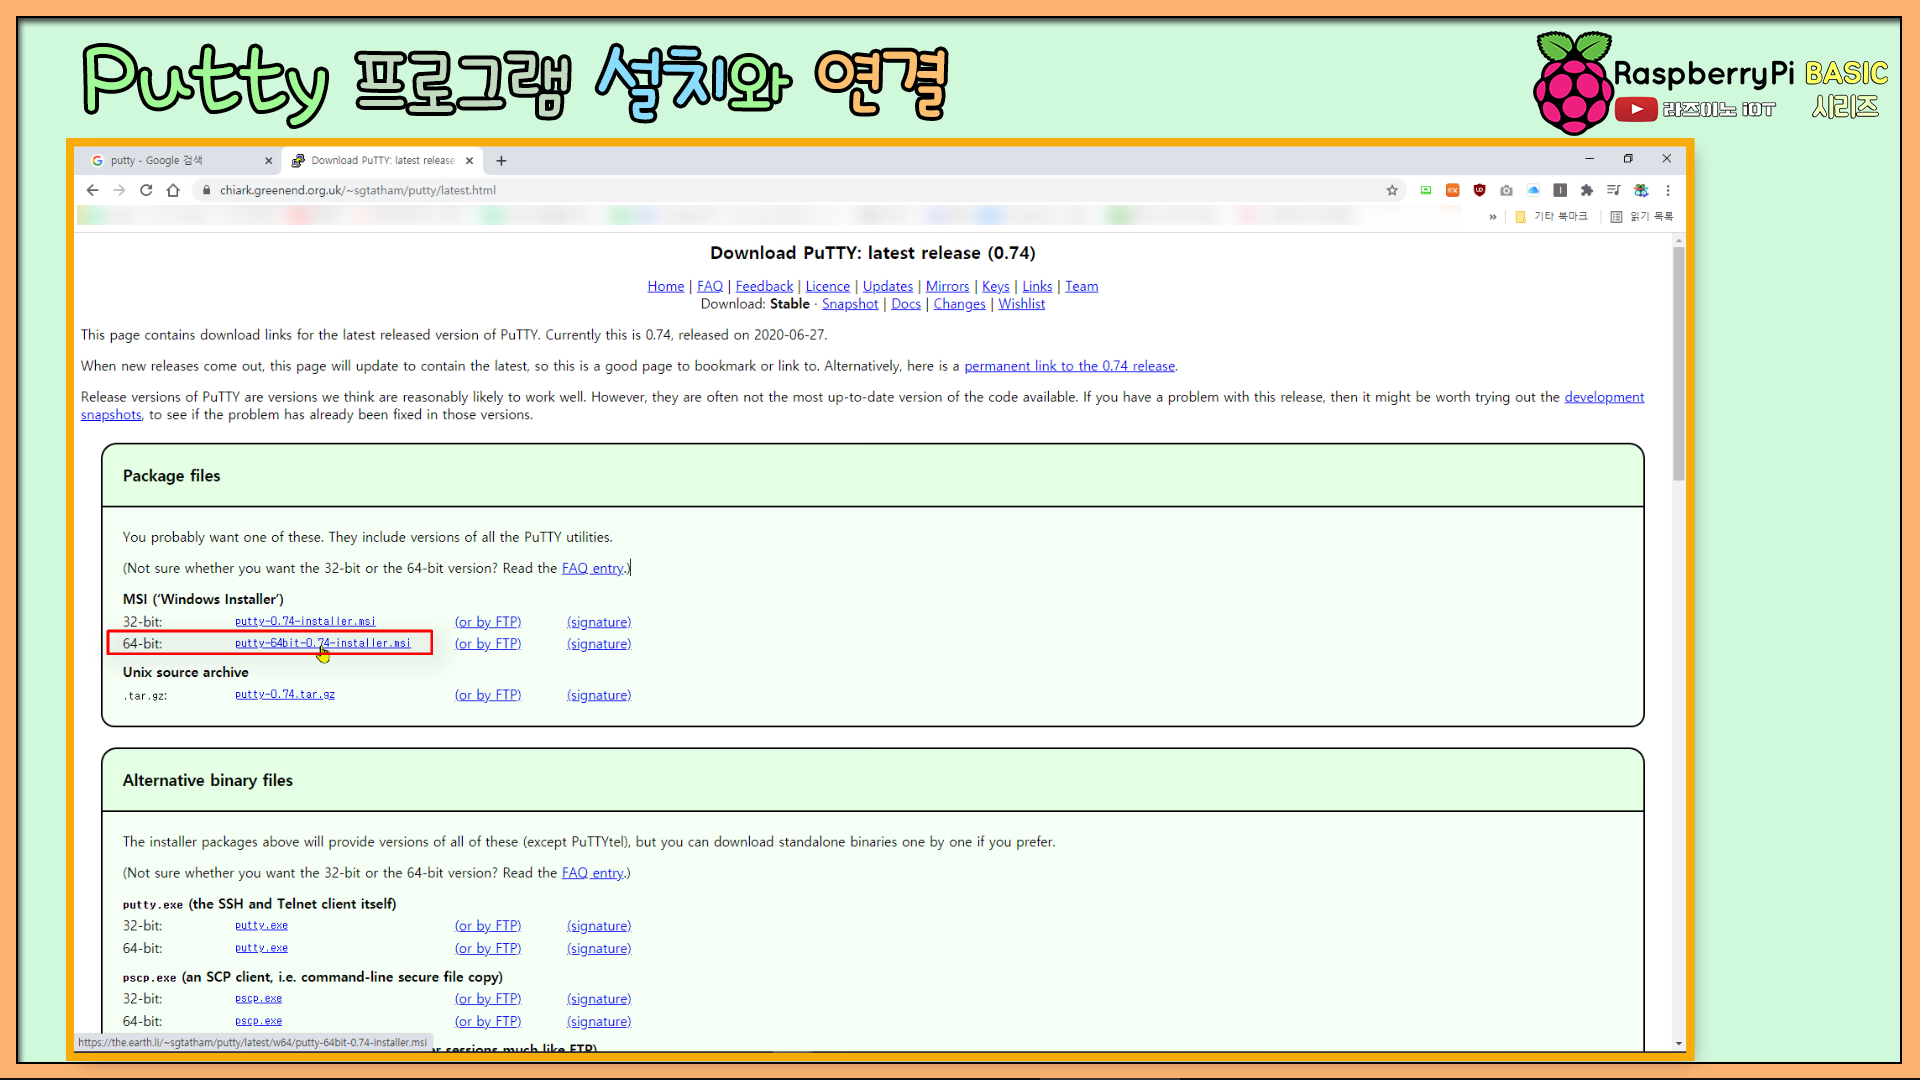The height and width of the screenshot is (1080, 1920).
Task: Download putty-64bit-0.74-installer.msi
Action: pos(322,643)
